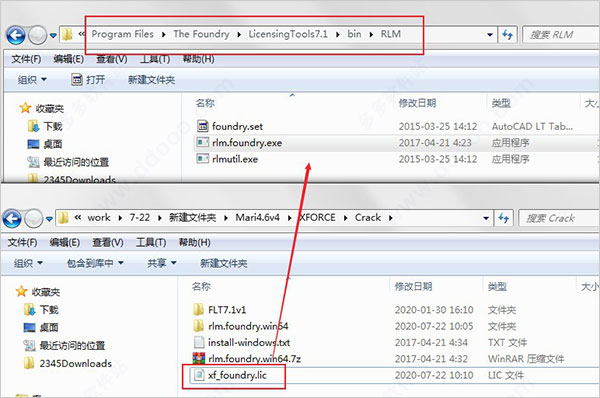The height and width of the screenshot is (398, 600).
Task: Select foundry.set file icon
Action: [x=202, y=126]
